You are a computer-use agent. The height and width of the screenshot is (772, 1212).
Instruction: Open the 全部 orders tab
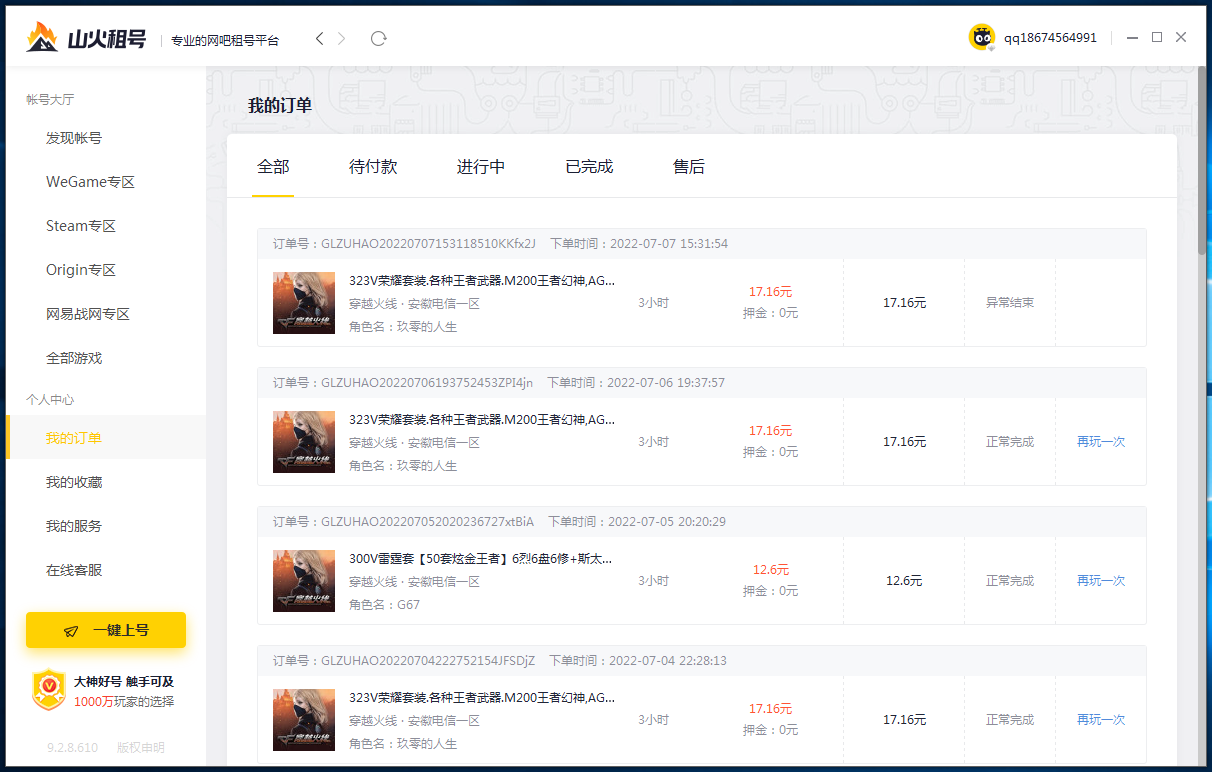(273, 167)
